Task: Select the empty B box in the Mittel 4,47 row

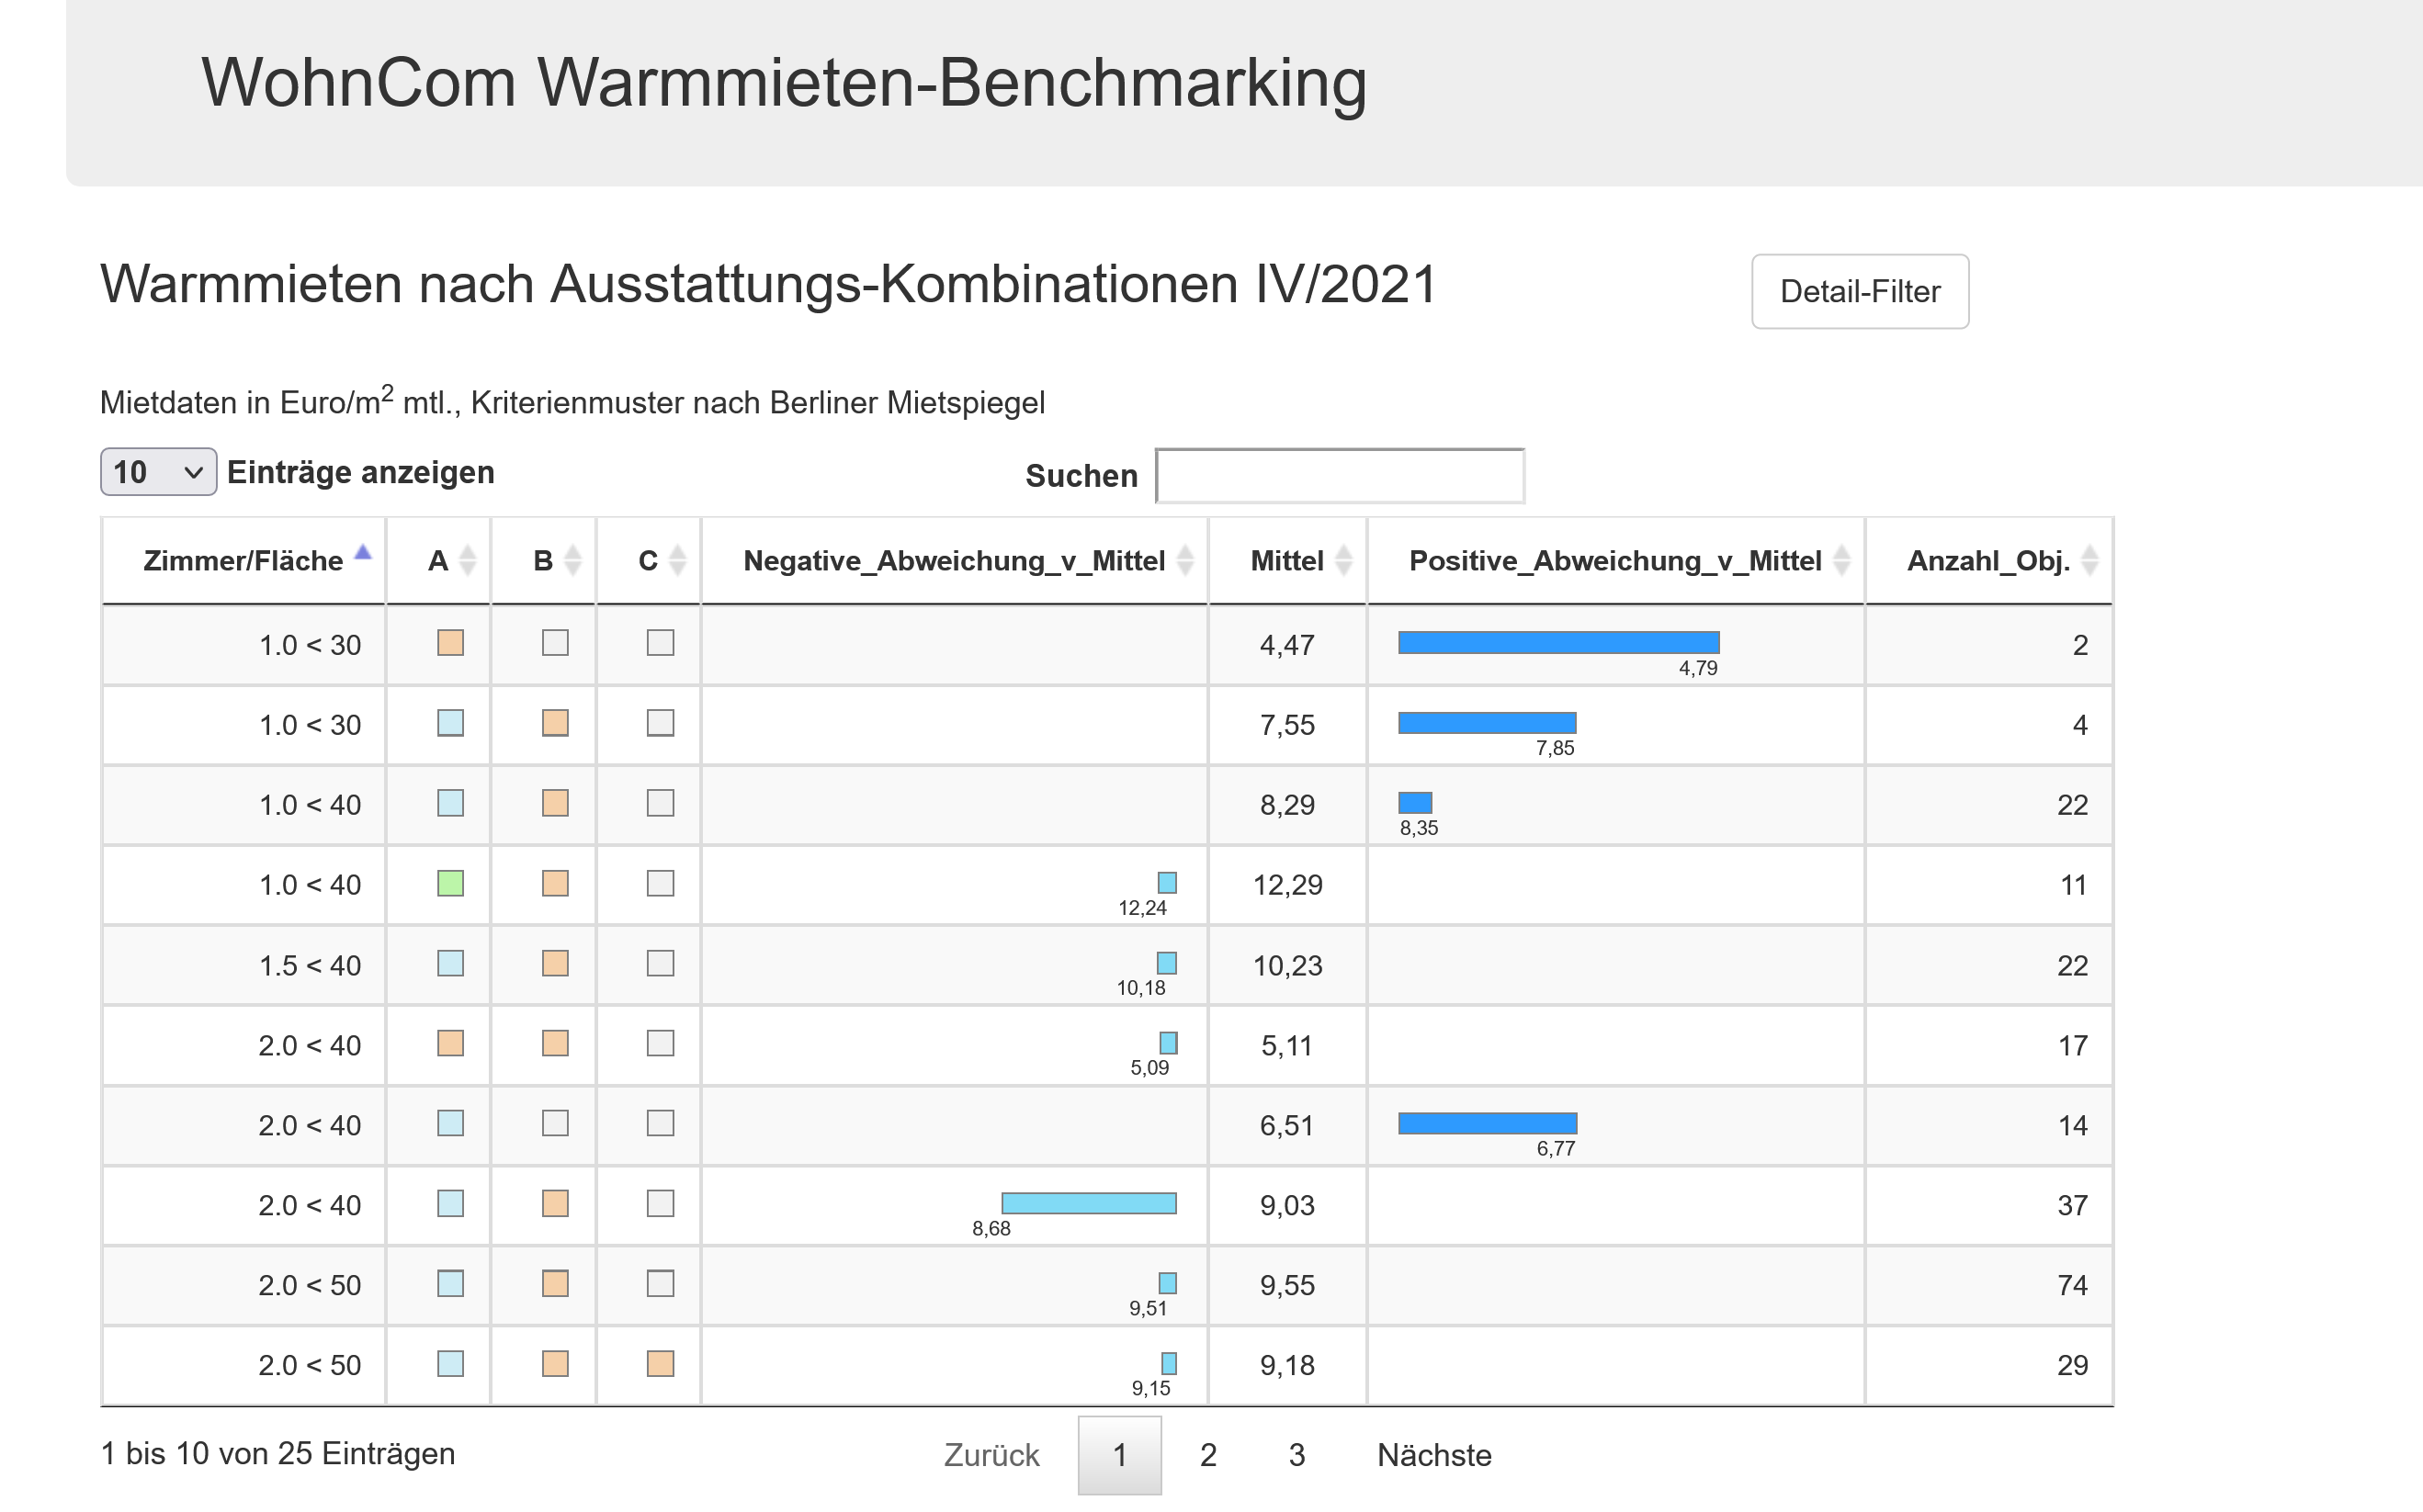Action: click(x=556, y=643)
